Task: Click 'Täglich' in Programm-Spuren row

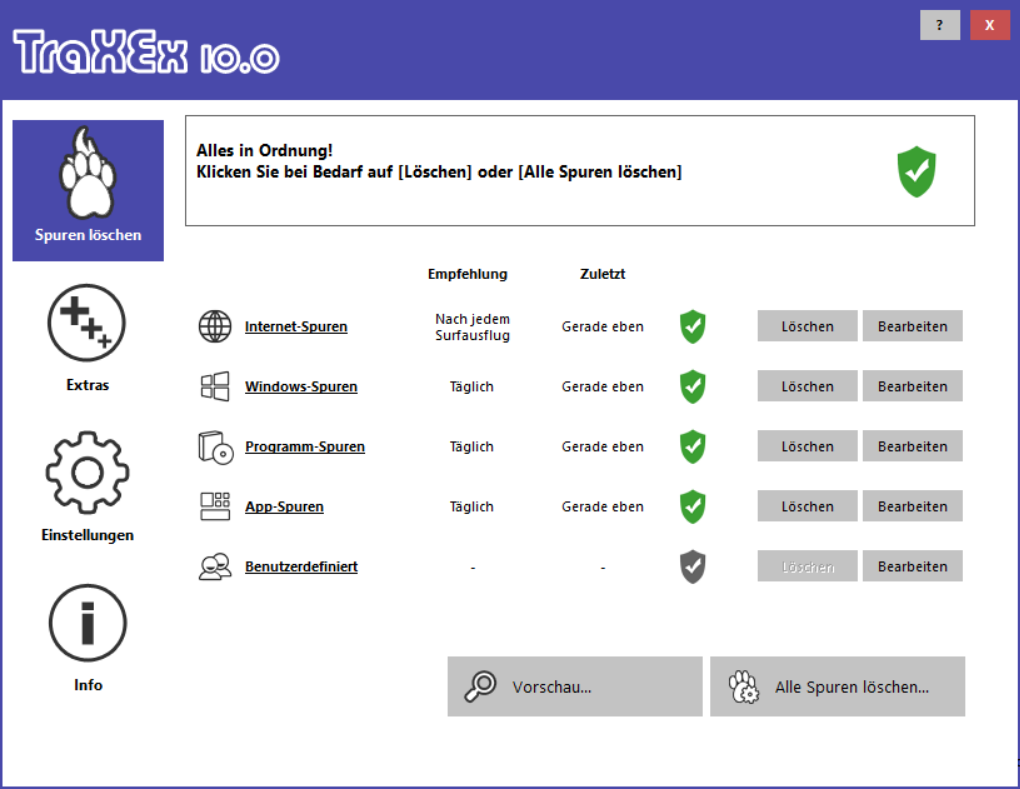Action: [x=472, y=447]
